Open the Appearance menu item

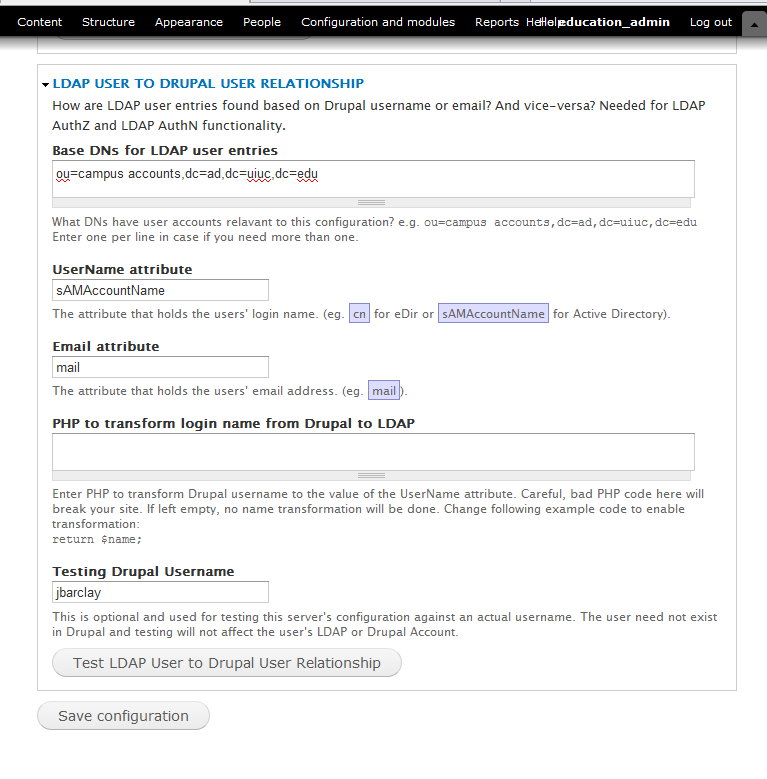point(188,22)
